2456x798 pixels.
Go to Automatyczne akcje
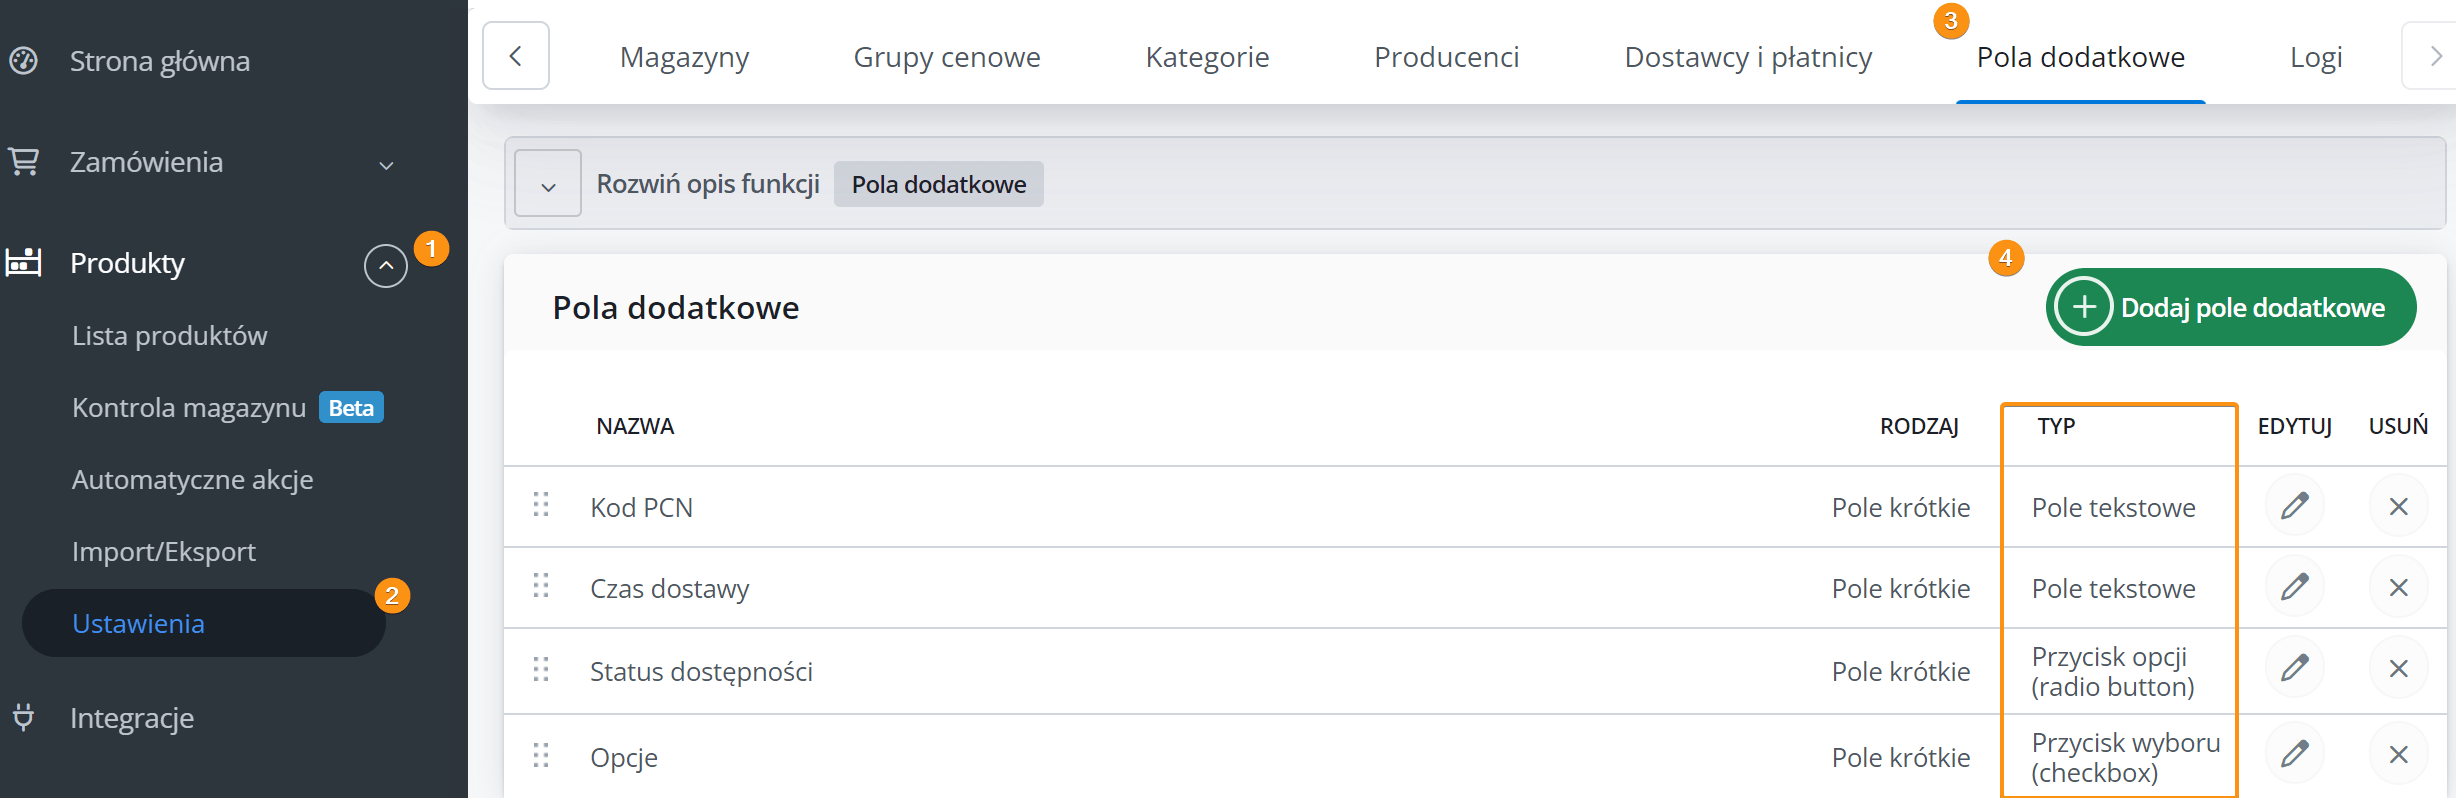click(x=193, y=480)
